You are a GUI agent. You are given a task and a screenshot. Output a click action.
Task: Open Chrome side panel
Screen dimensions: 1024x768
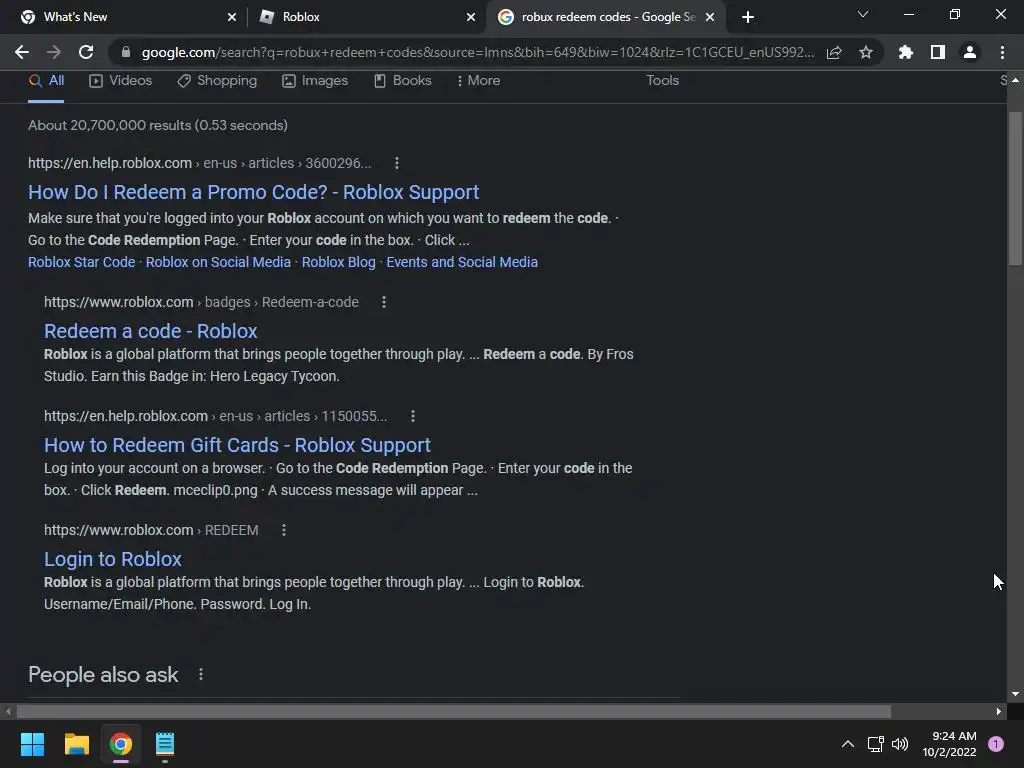[x=938, y=52]
